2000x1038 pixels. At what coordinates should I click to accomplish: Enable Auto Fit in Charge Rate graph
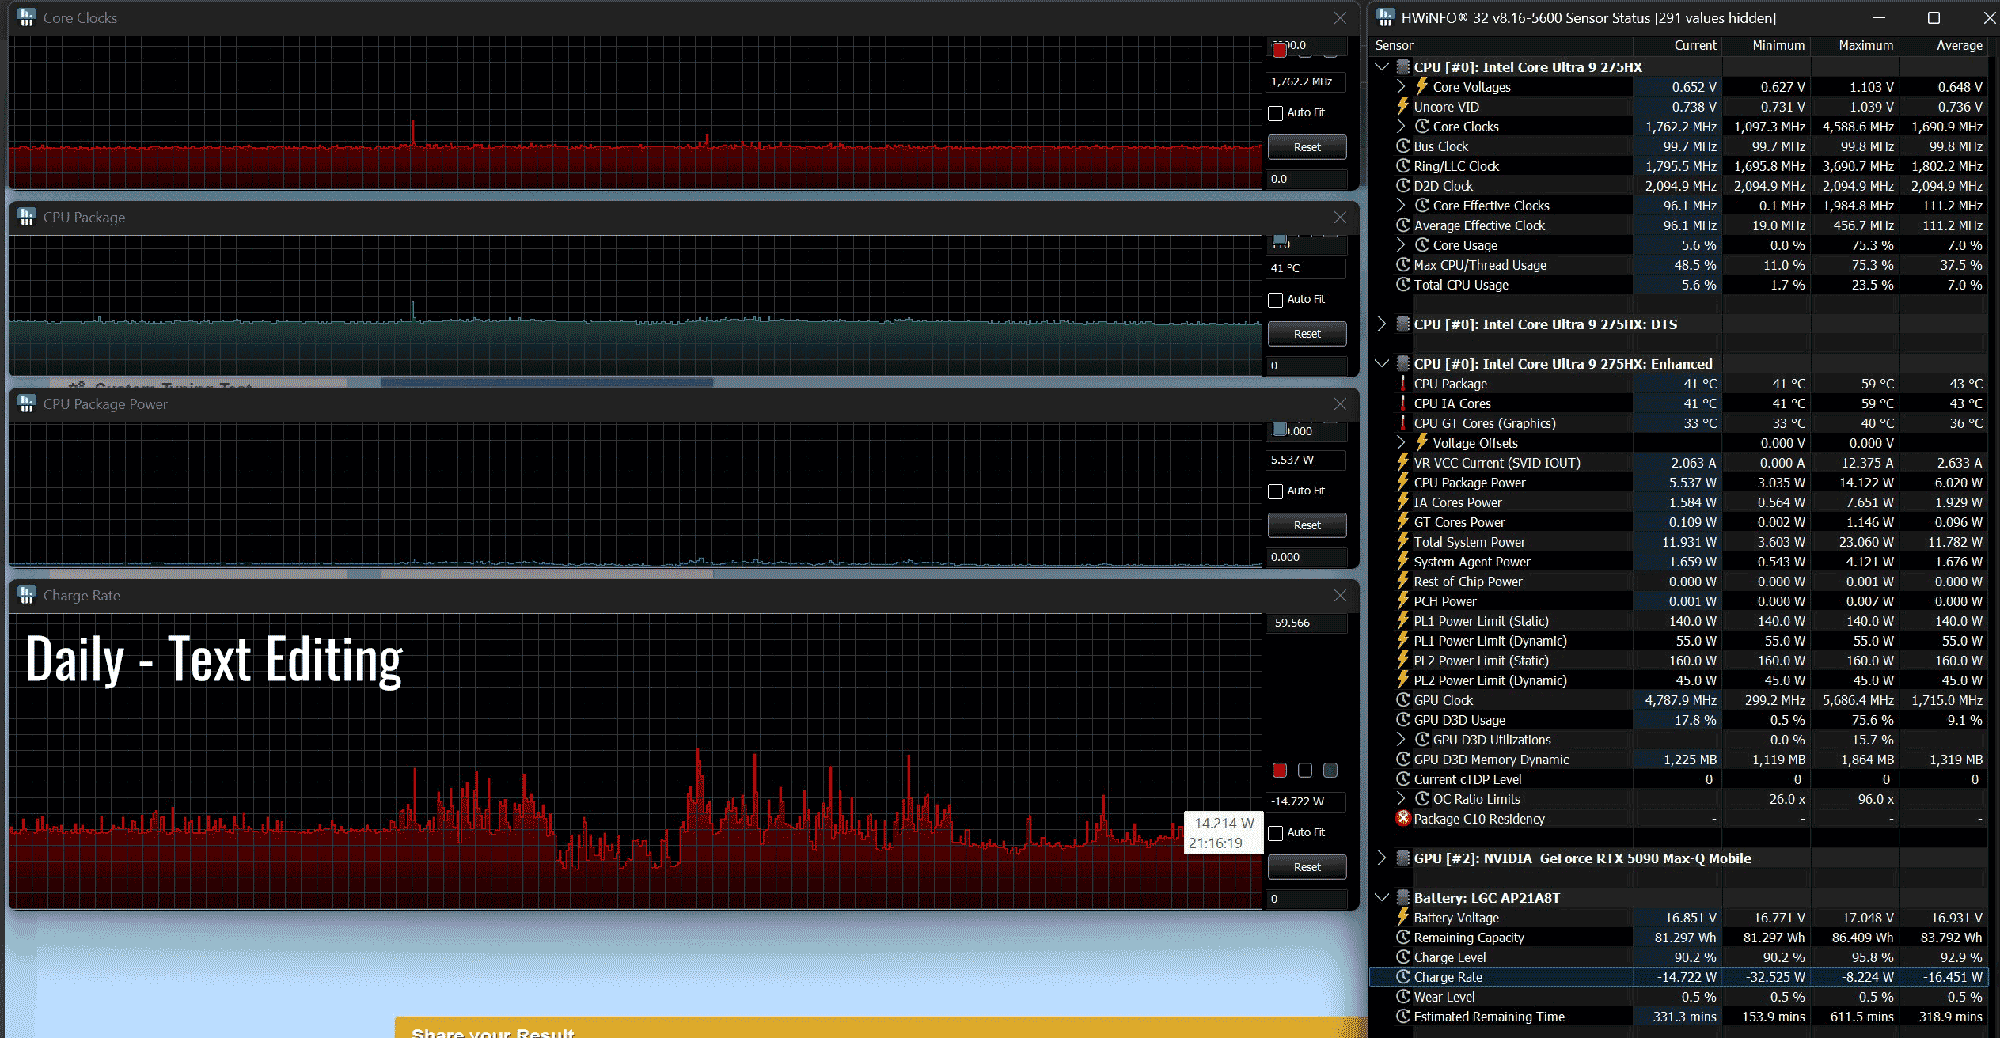coord(1275,833)
